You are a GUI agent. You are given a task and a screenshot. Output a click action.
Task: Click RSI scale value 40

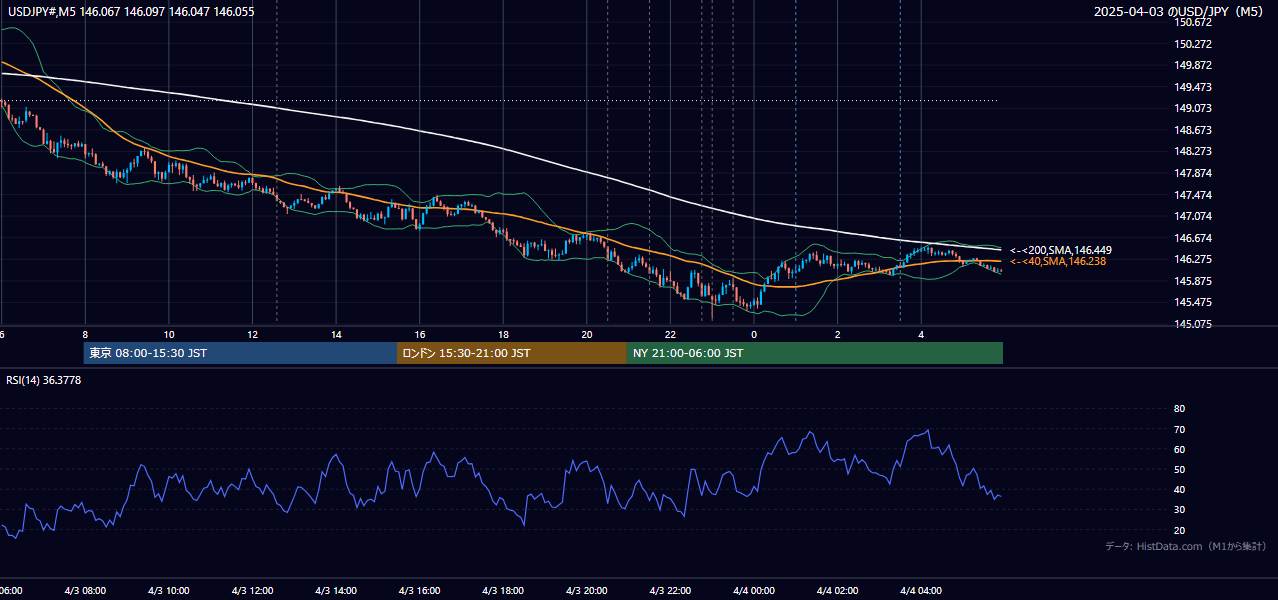tap(1179, 489)
